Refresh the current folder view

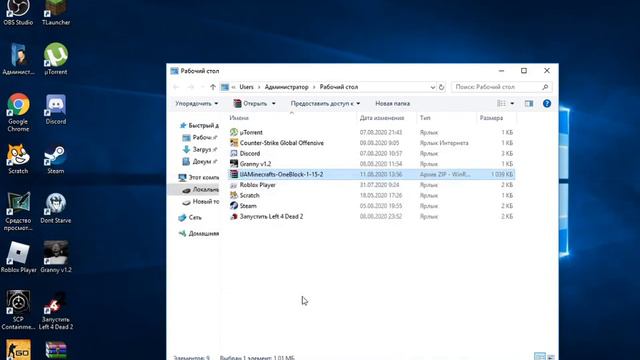[441, 87]
